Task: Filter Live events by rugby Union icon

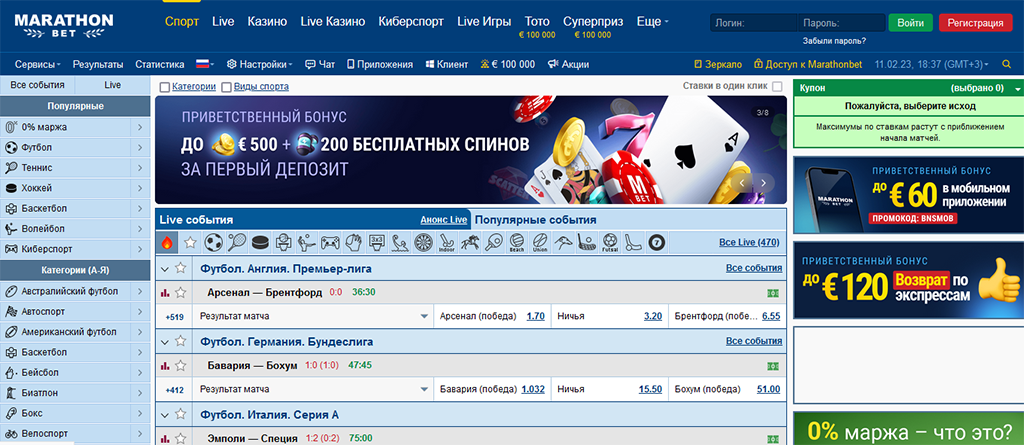Action: pyautogui.click(x=539, y=242)
